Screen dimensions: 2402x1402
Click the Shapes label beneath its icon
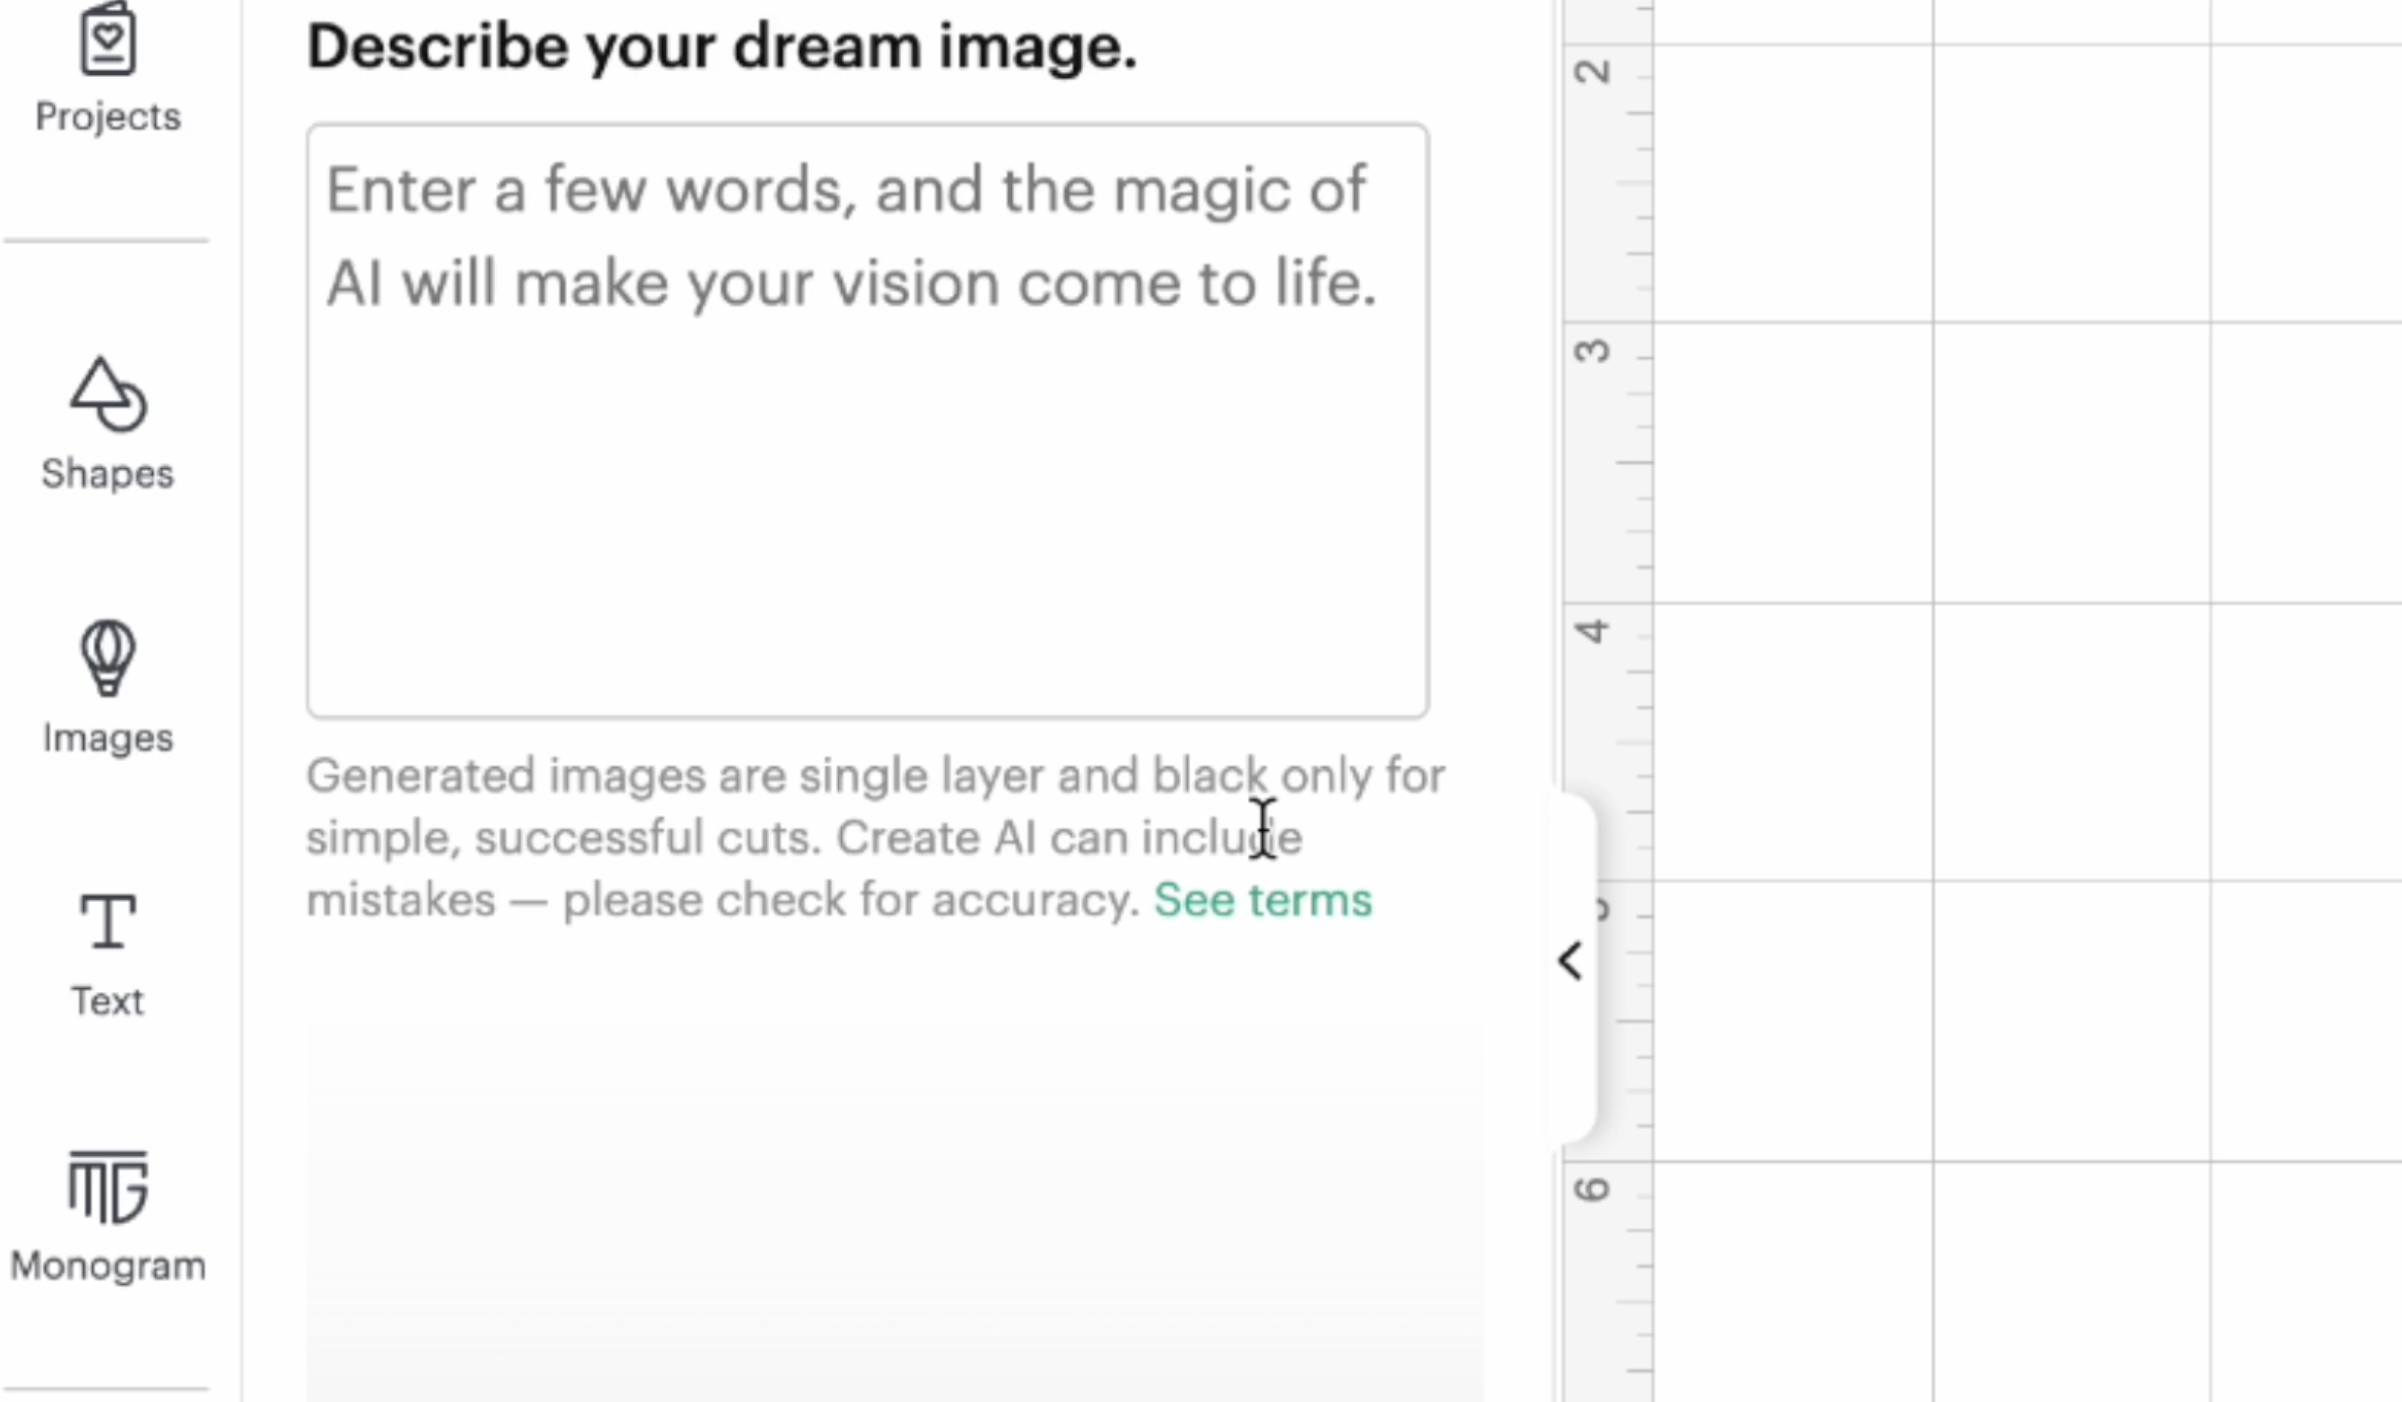tap(107, 473)
